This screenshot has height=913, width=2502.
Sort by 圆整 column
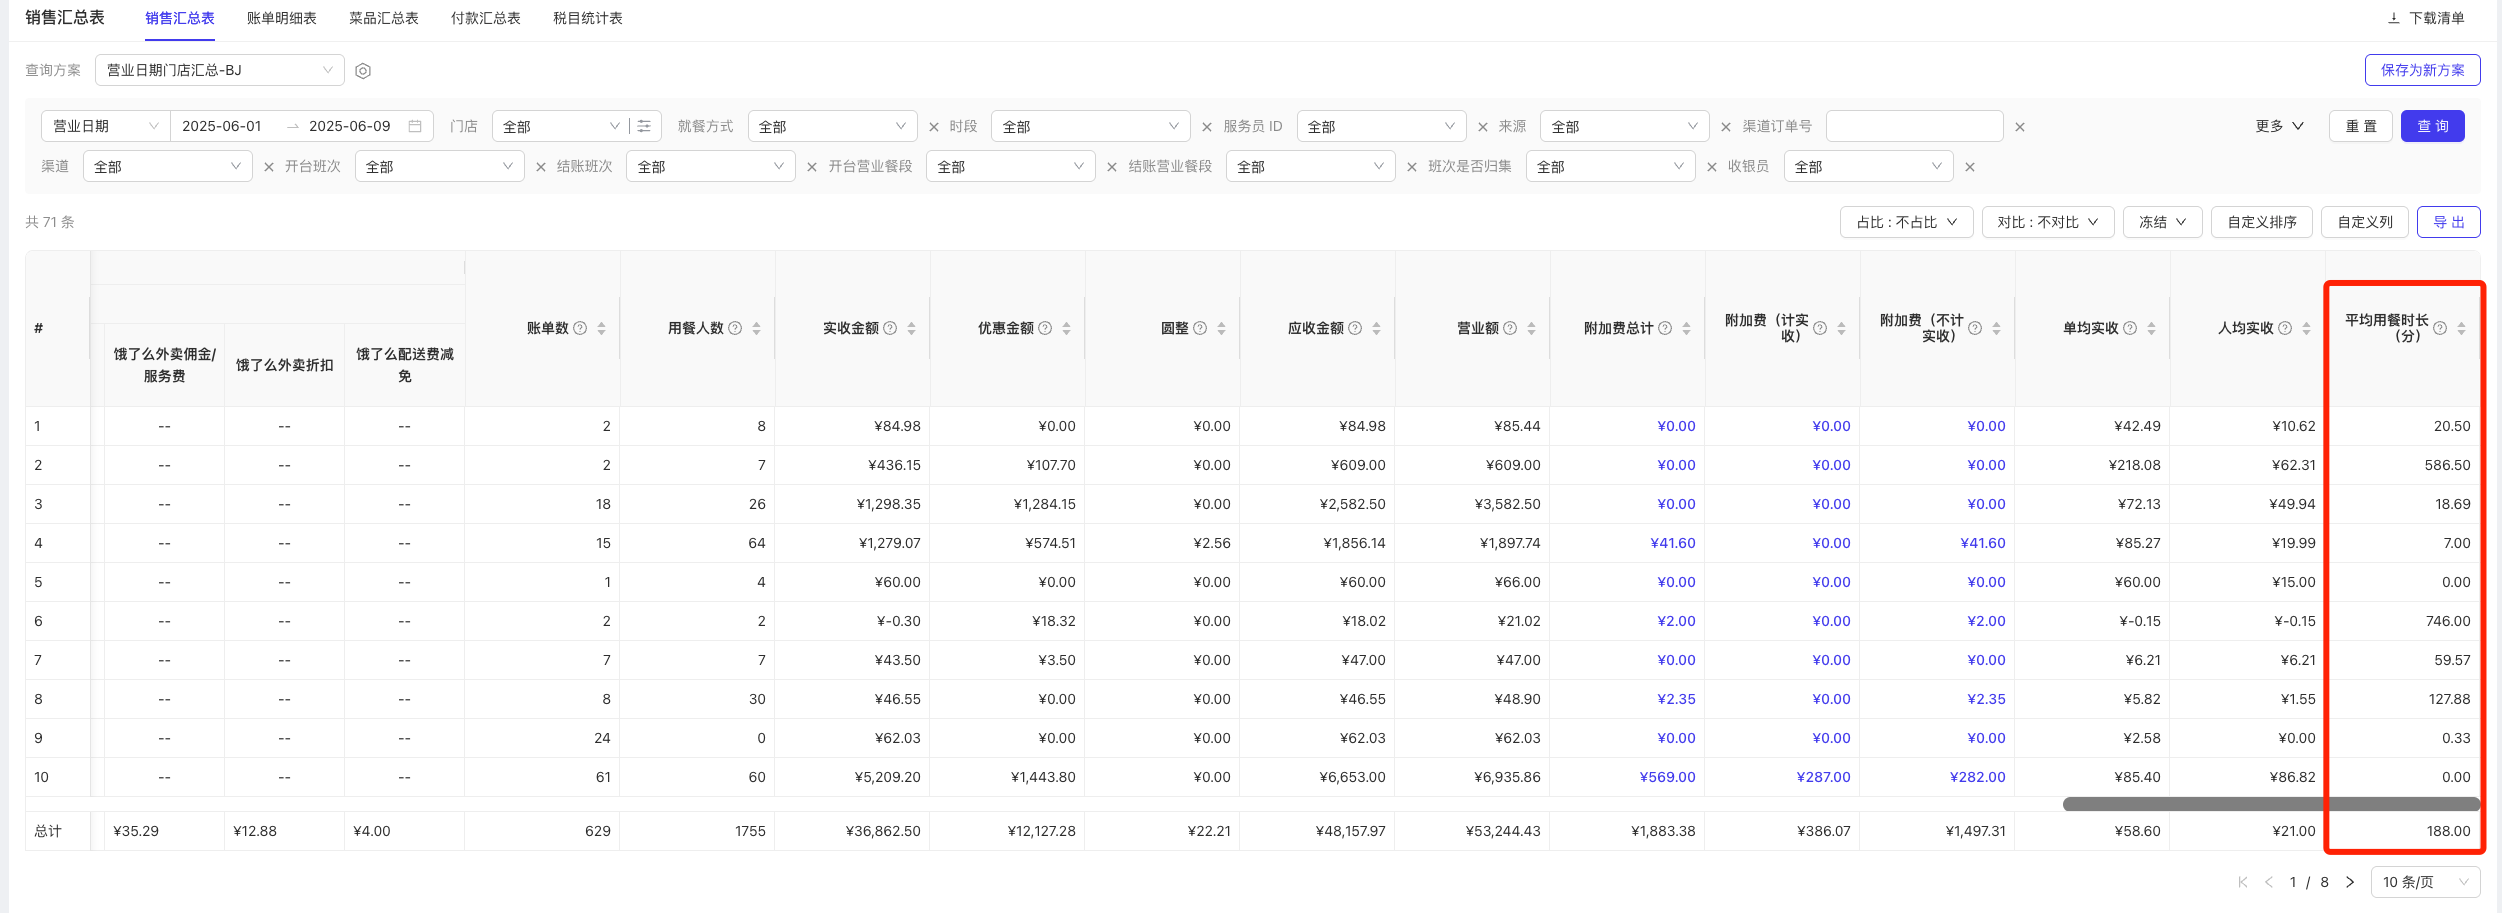(x=1221, y=328)
